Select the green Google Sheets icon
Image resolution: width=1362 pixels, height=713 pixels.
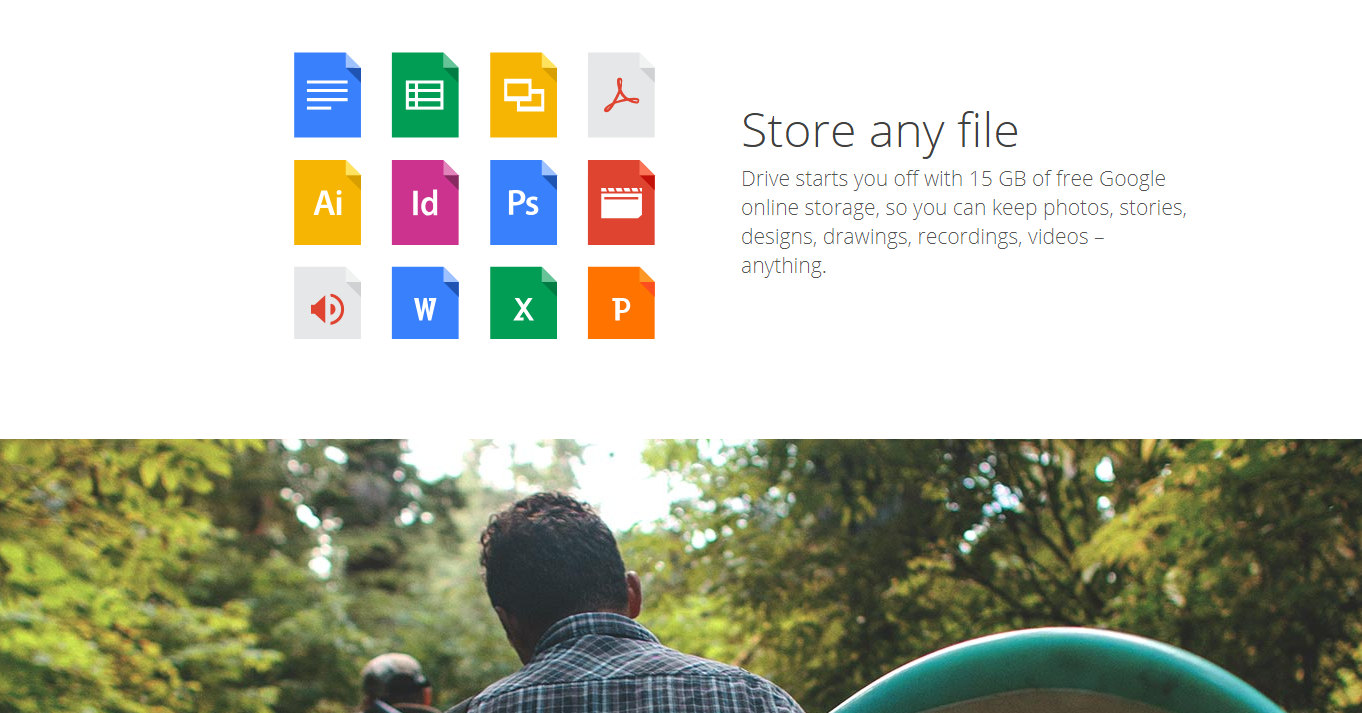click(x=425, y=95)
